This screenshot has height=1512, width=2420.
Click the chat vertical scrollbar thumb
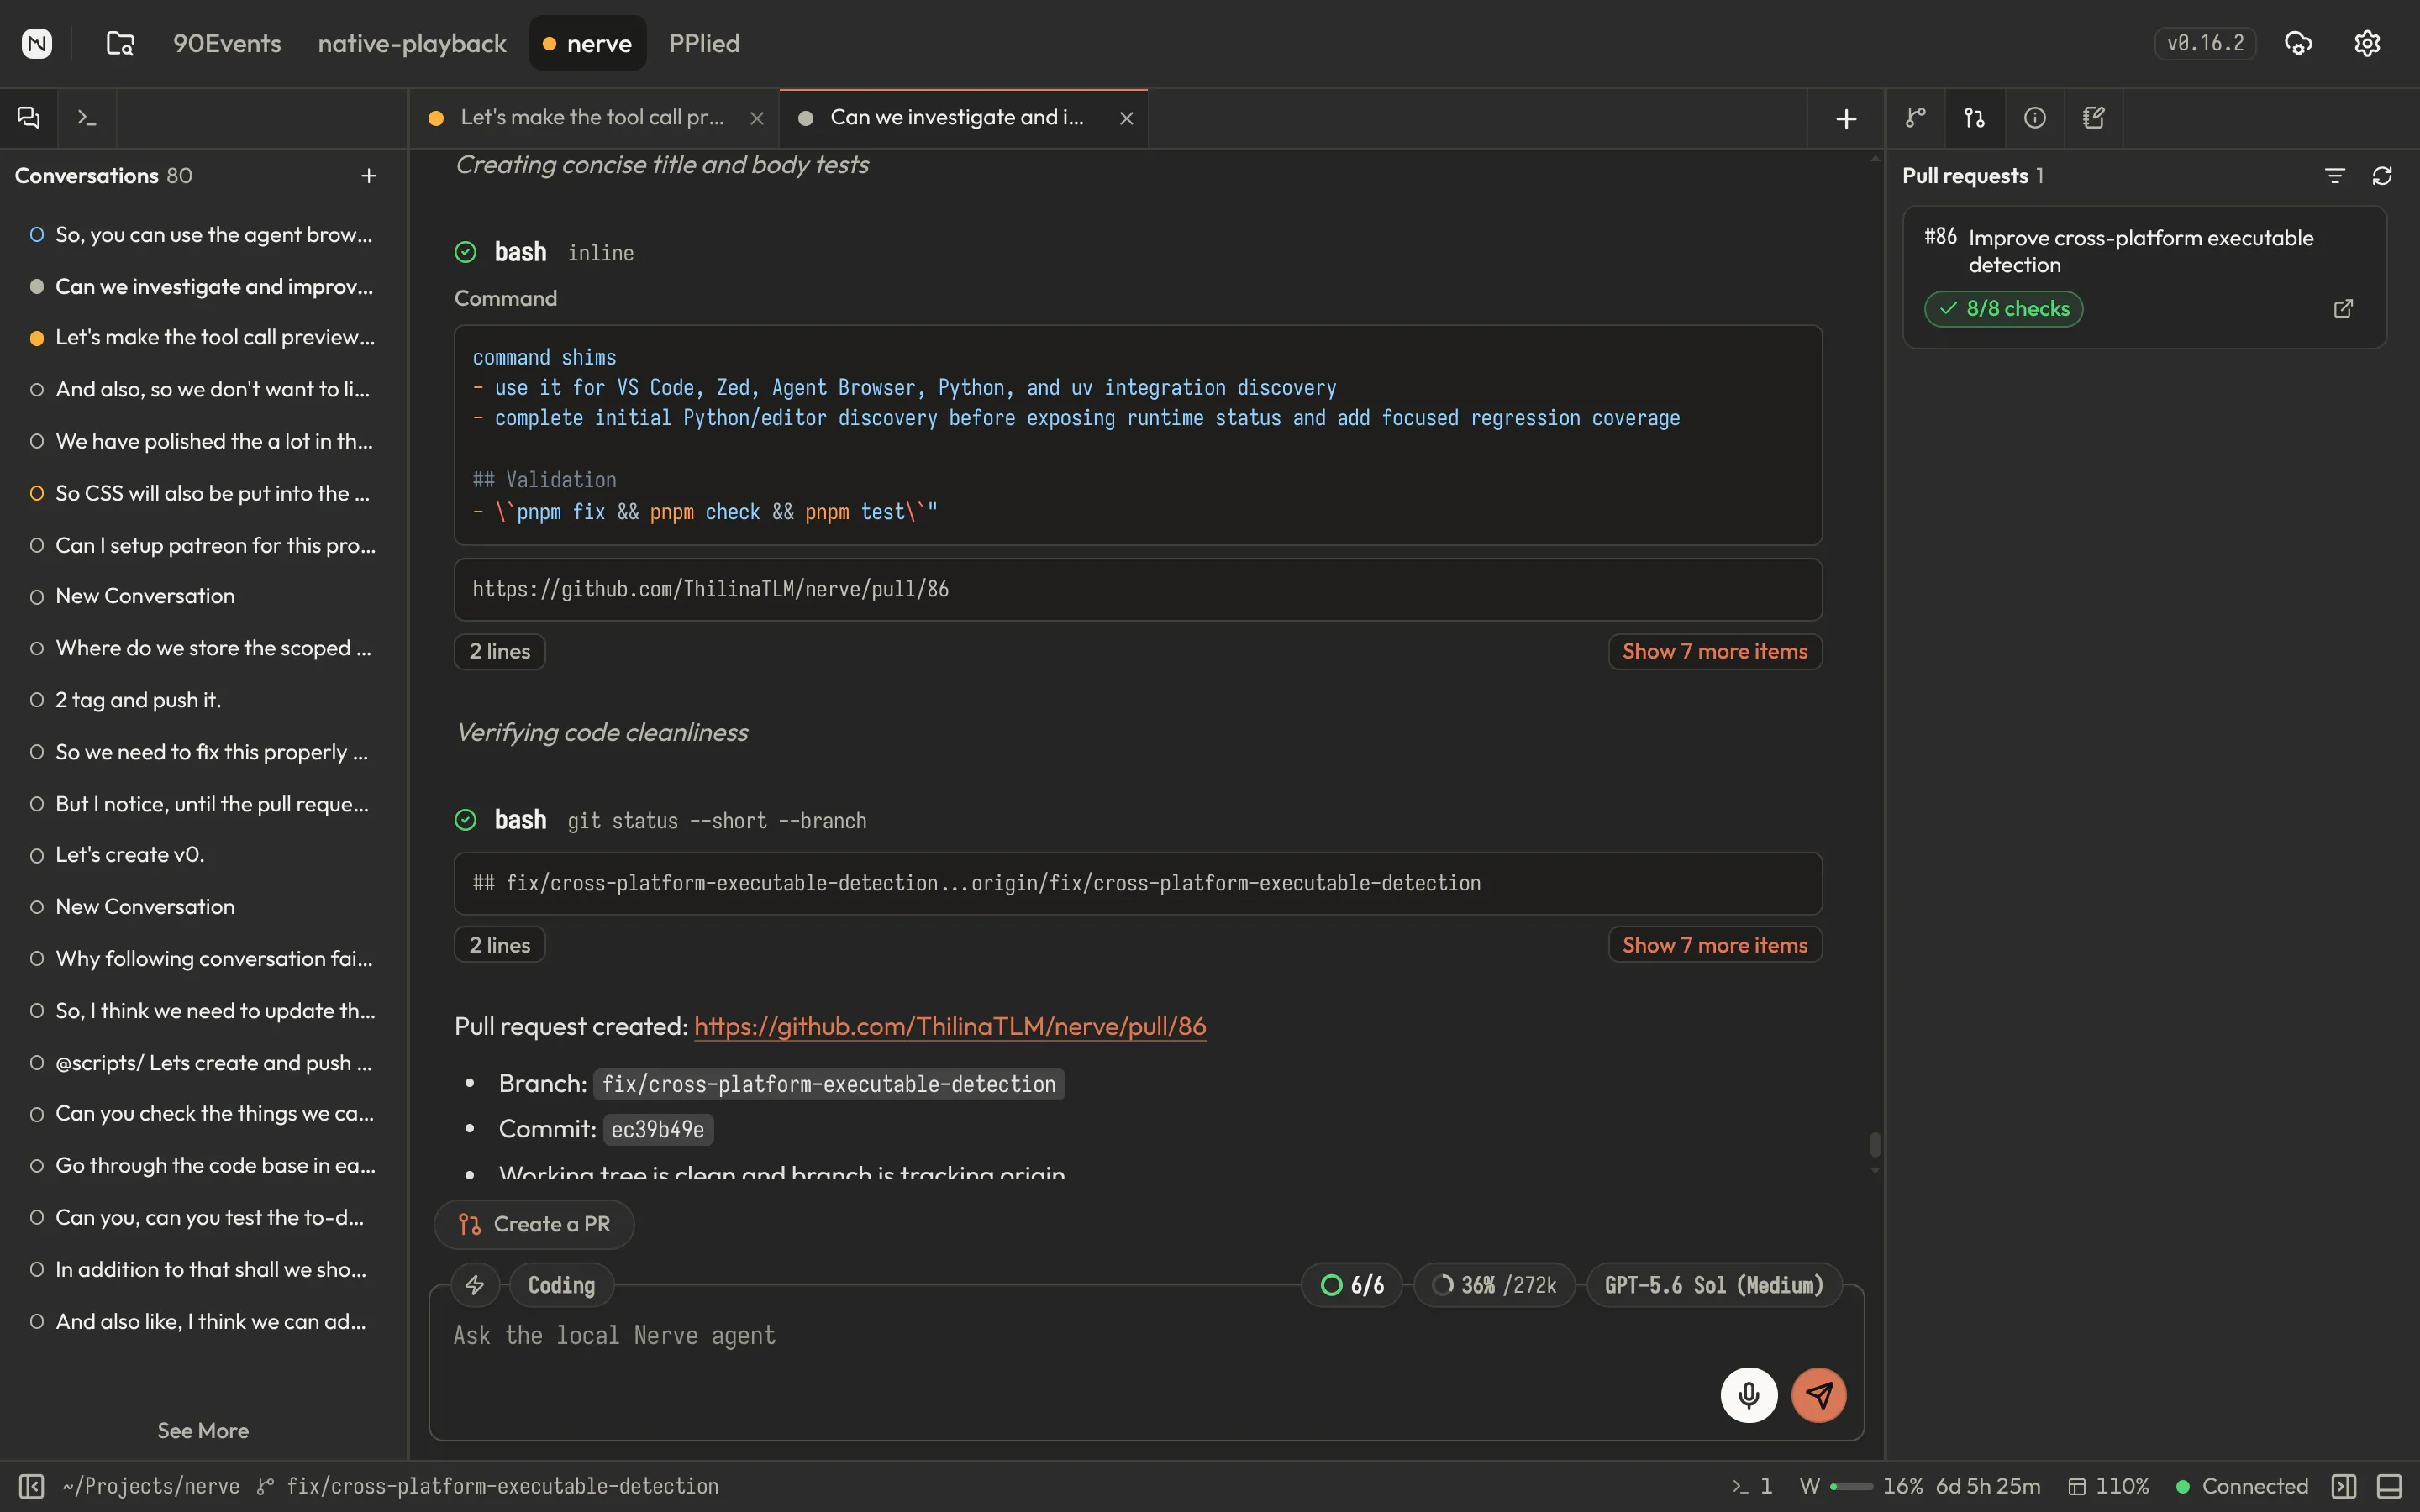click(1875, 1144)
